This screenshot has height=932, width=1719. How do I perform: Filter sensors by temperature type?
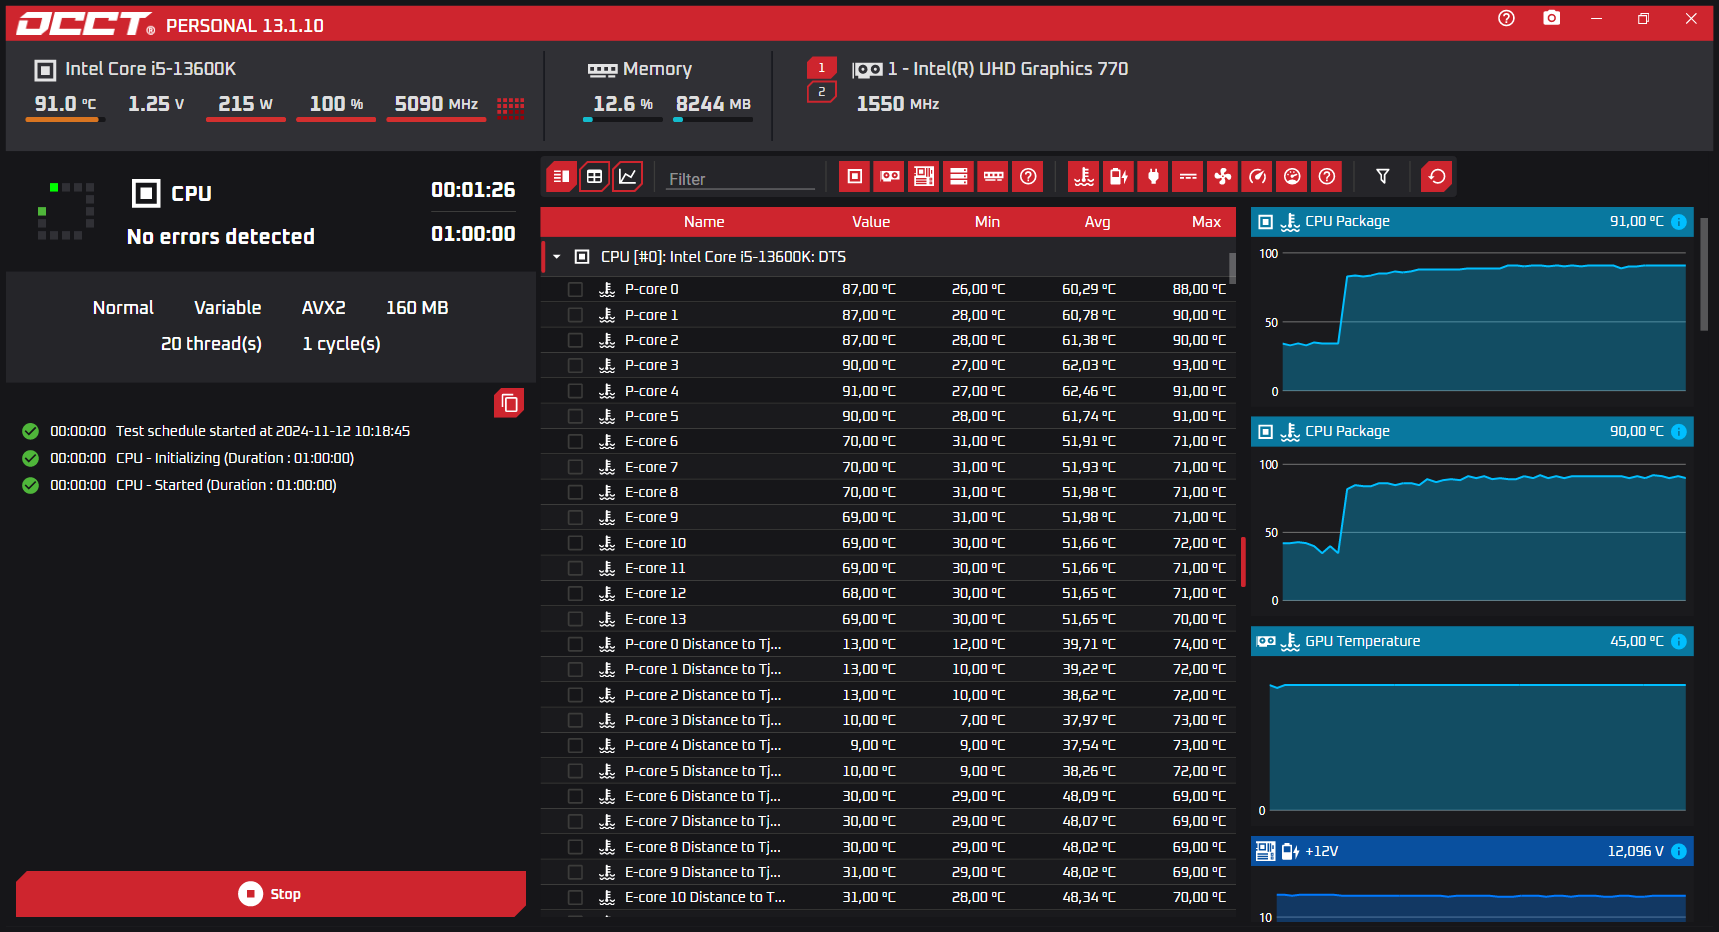pos(1084,177)
